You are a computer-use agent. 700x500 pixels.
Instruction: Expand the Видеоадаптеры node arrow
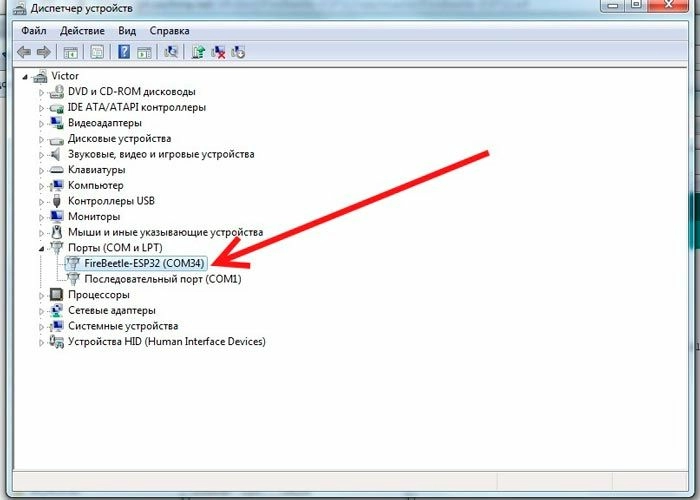coord(42,123)
